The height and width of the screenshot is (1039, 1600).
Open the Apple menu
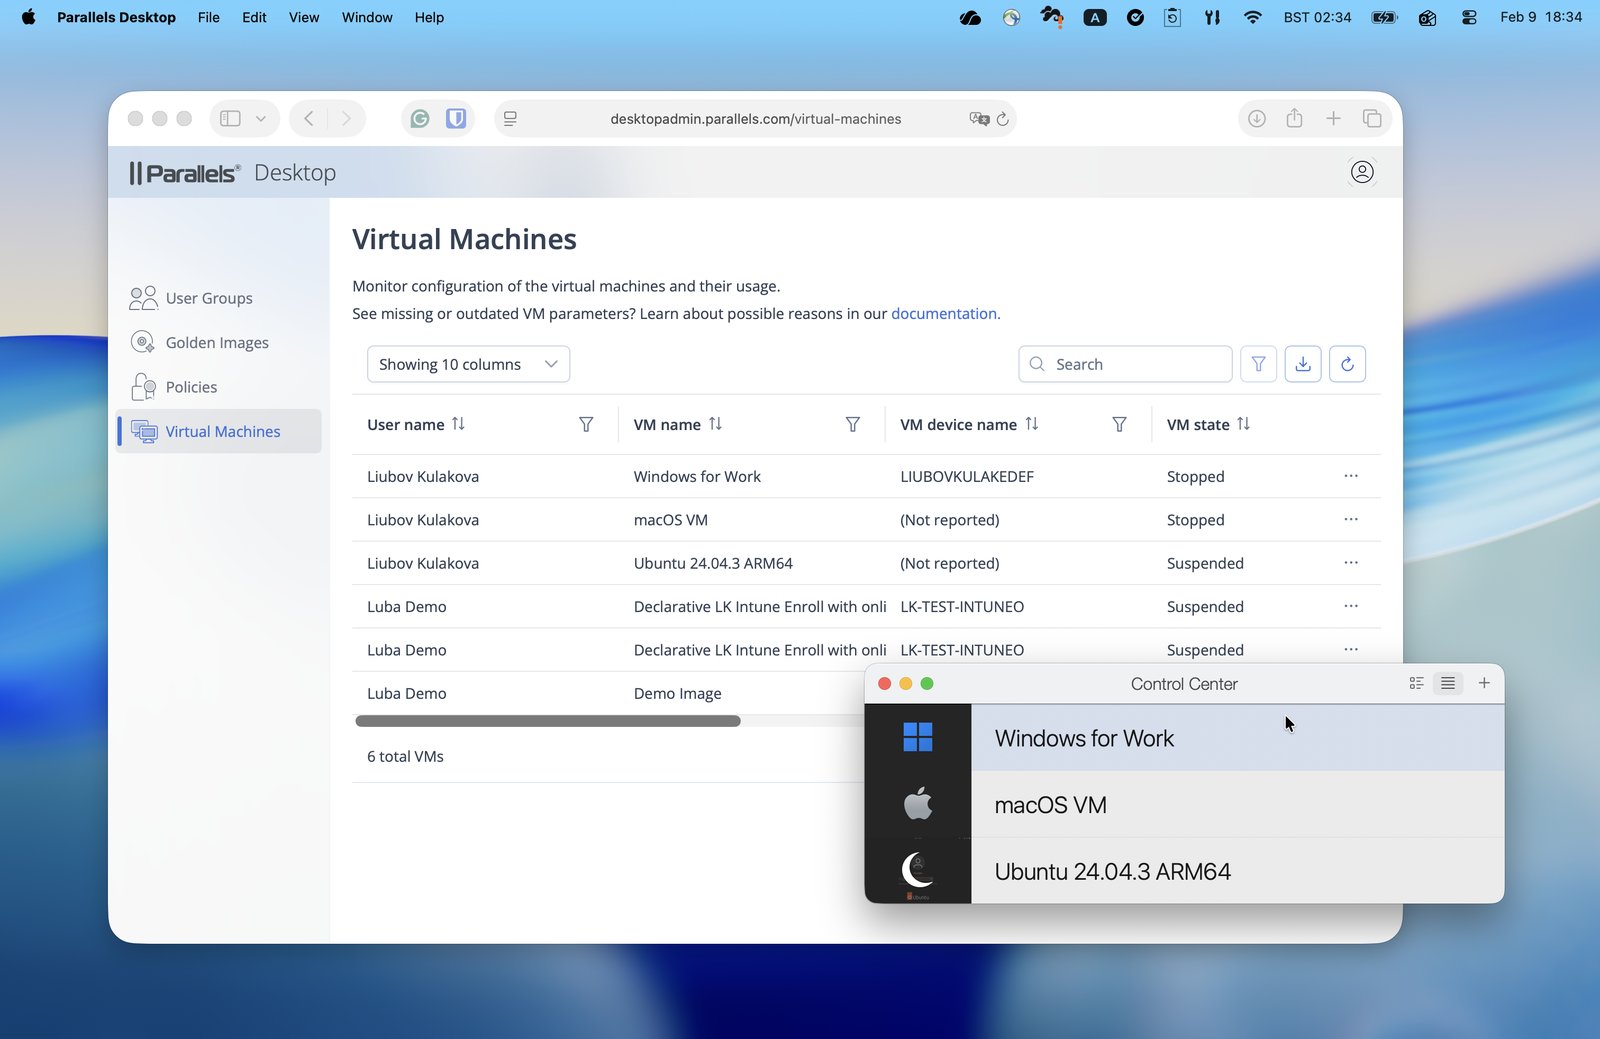point(28,17)
